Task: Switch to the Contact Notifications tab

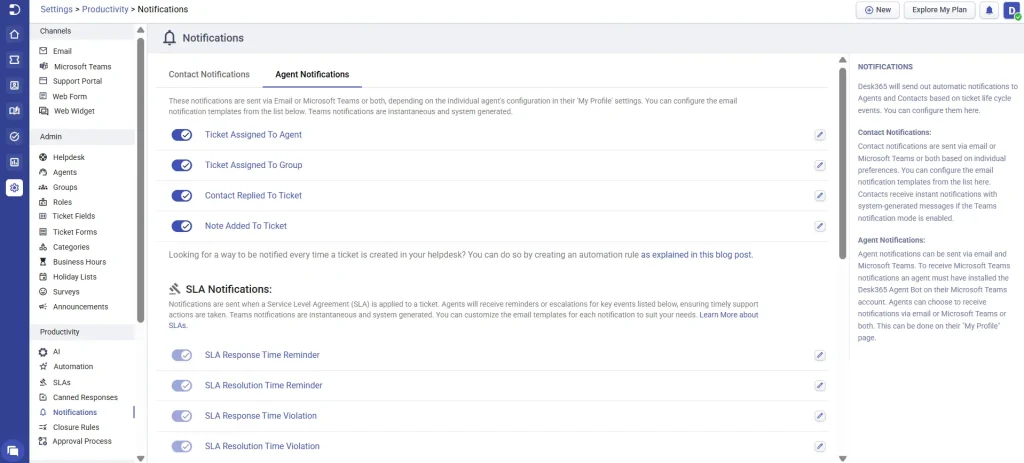Action: click(x=209, y=75)
